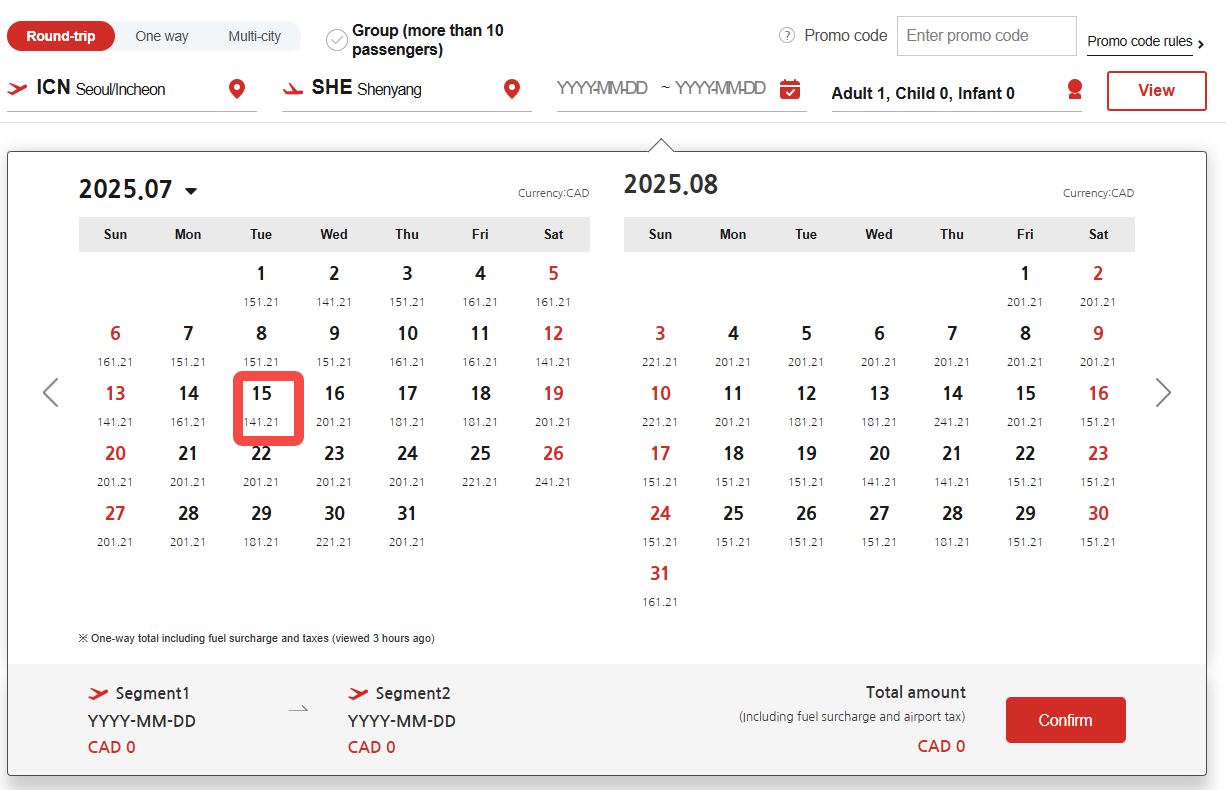Select the Multi-city trip type

pyautogui.click(x=255, y=36)
